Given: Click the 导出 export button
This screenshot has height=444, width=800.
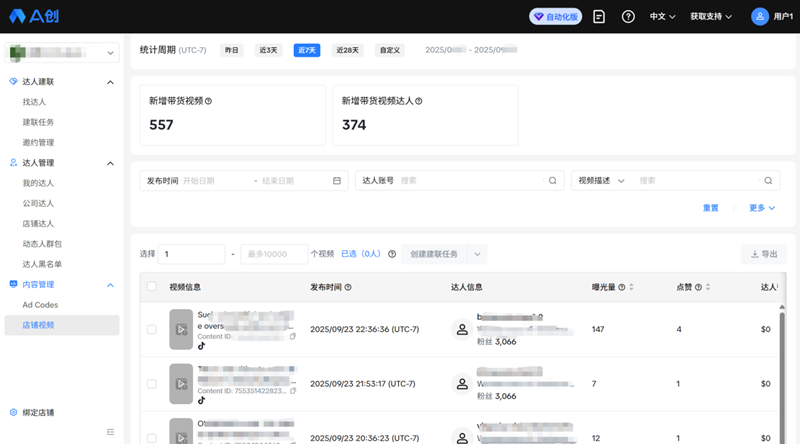Looking at the screenshot, I should tap(764, 254).
